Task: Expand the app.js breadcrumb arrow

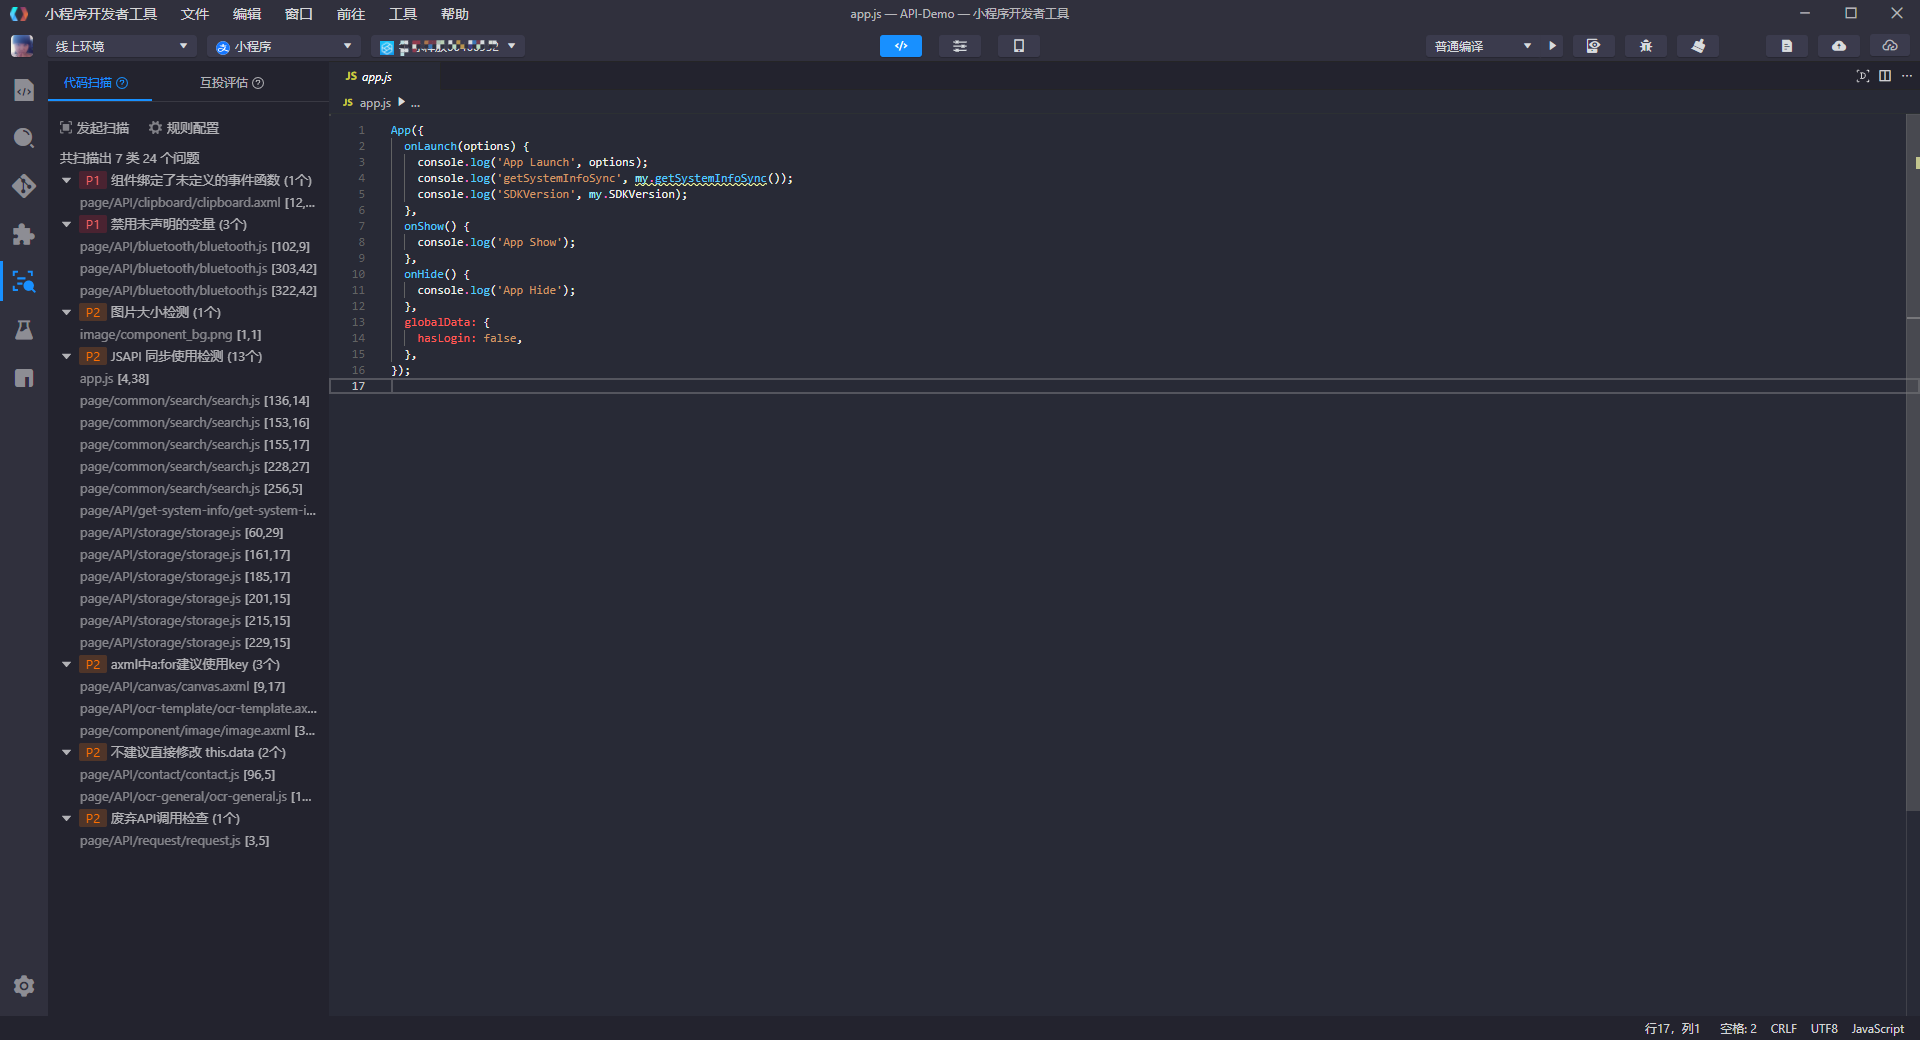Action: [401, 102]
